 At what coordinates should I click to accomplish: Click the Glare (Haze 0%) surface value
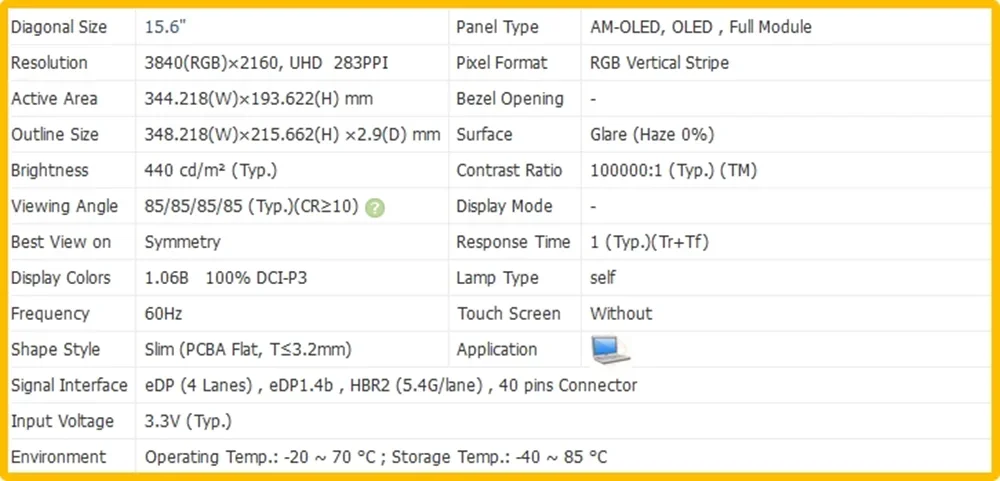(x=652, y=135)
